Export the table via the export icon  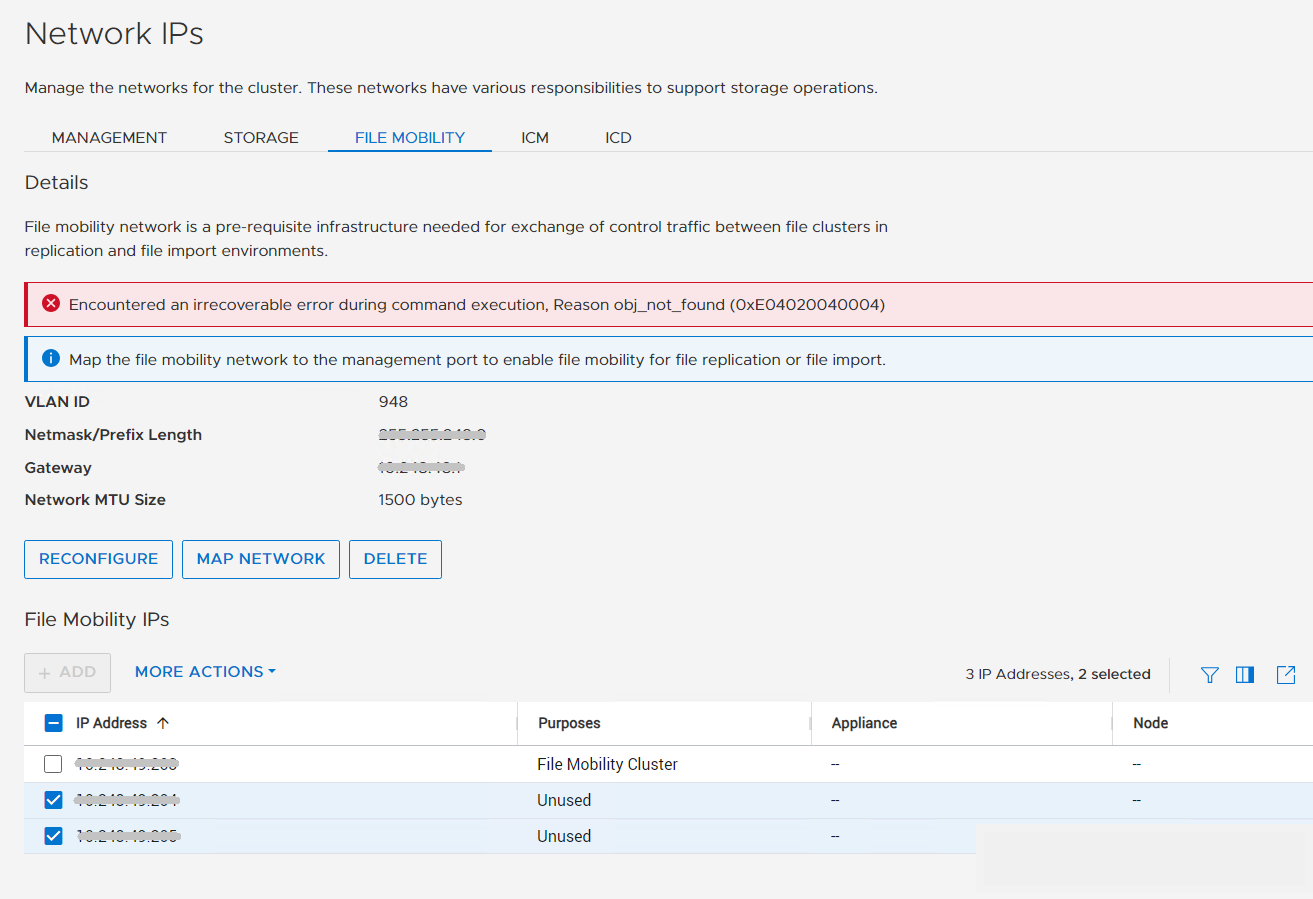1286,675
